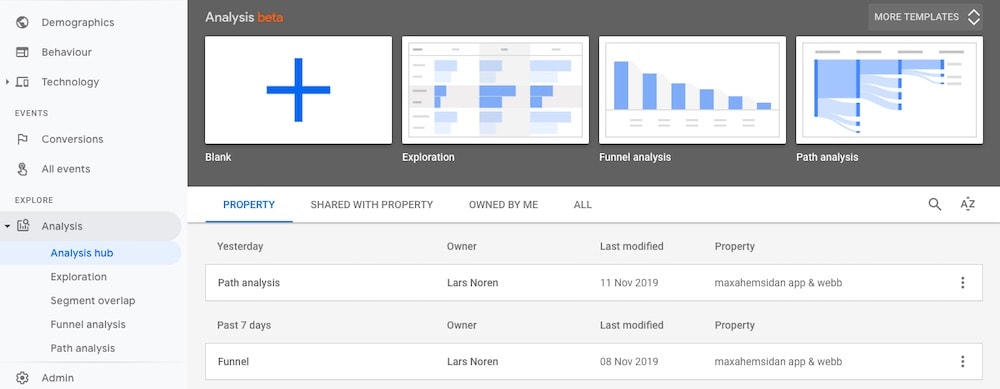Image resolution: width=1000 pixels, height=389 pixels.
Task: Click the search magnifier icon
Action: click(x=934, y=204)
